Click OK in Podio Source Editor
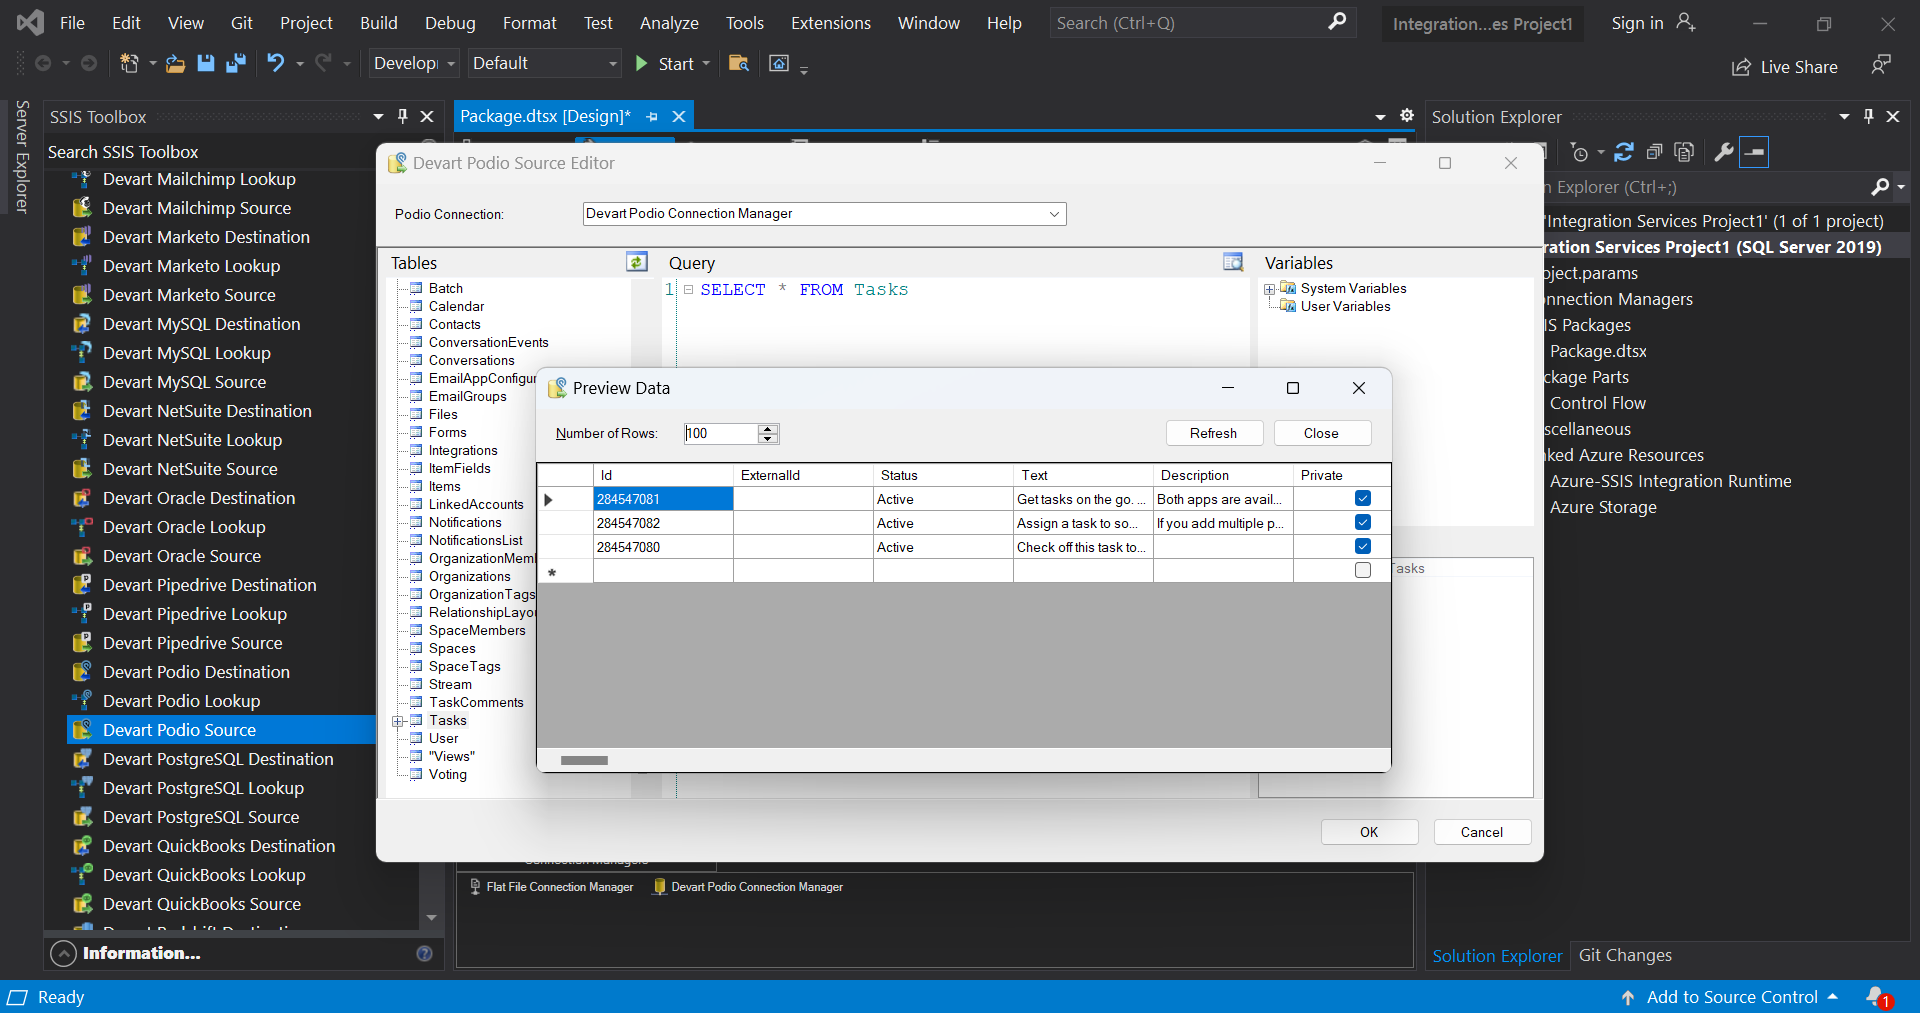 tap(1368, 832)
